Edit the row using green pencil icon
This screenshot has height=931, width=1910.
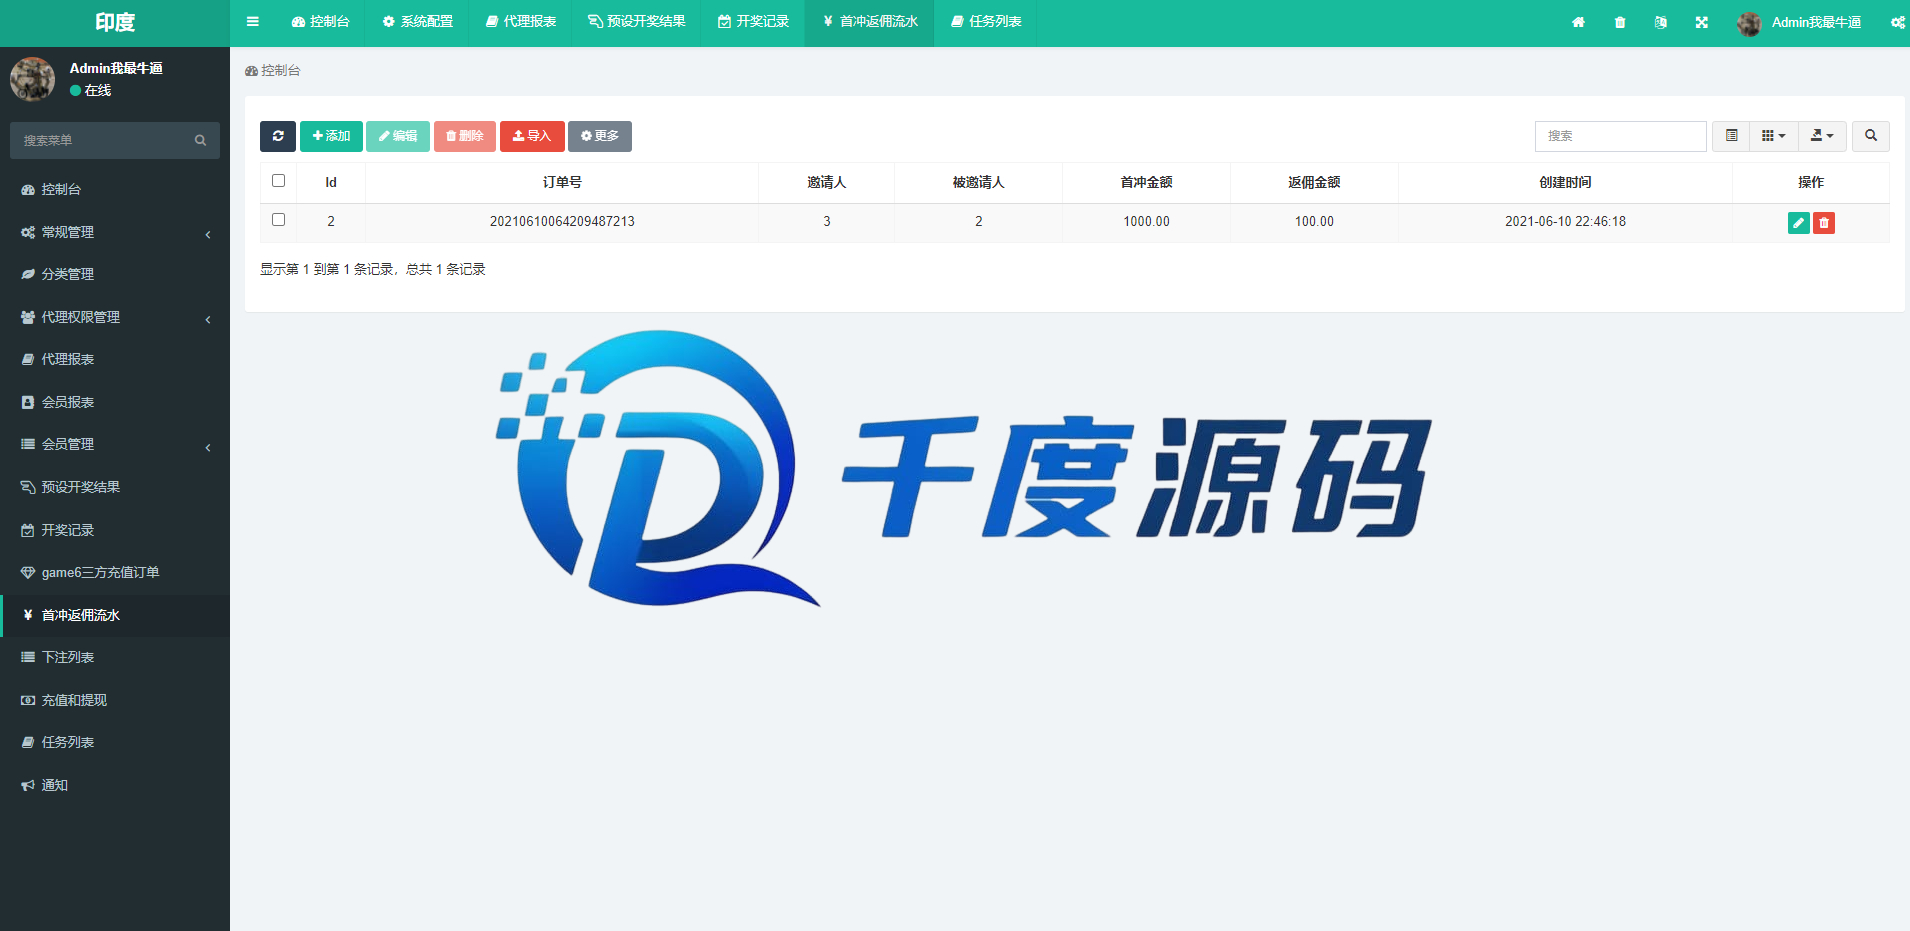1798,223
